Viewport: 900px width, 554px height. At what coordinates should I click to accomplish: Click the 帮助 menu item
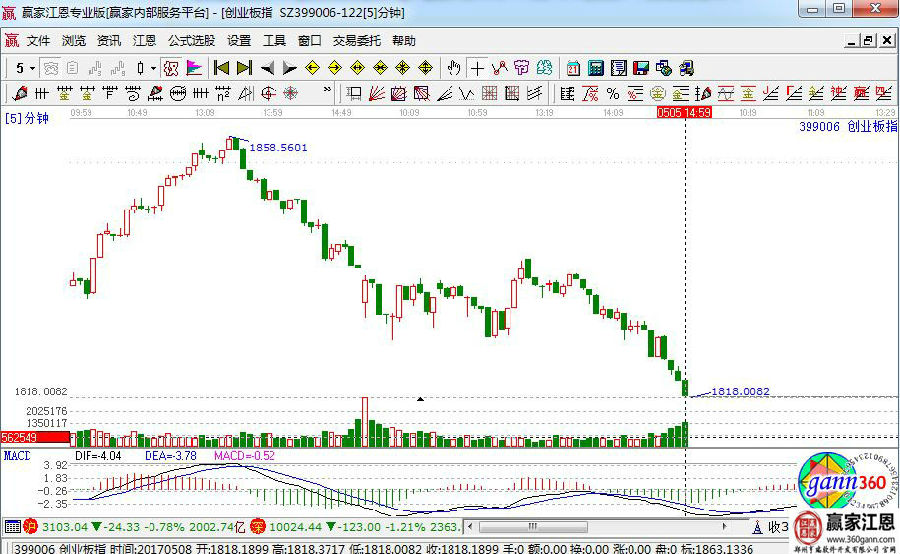point(404,41)
